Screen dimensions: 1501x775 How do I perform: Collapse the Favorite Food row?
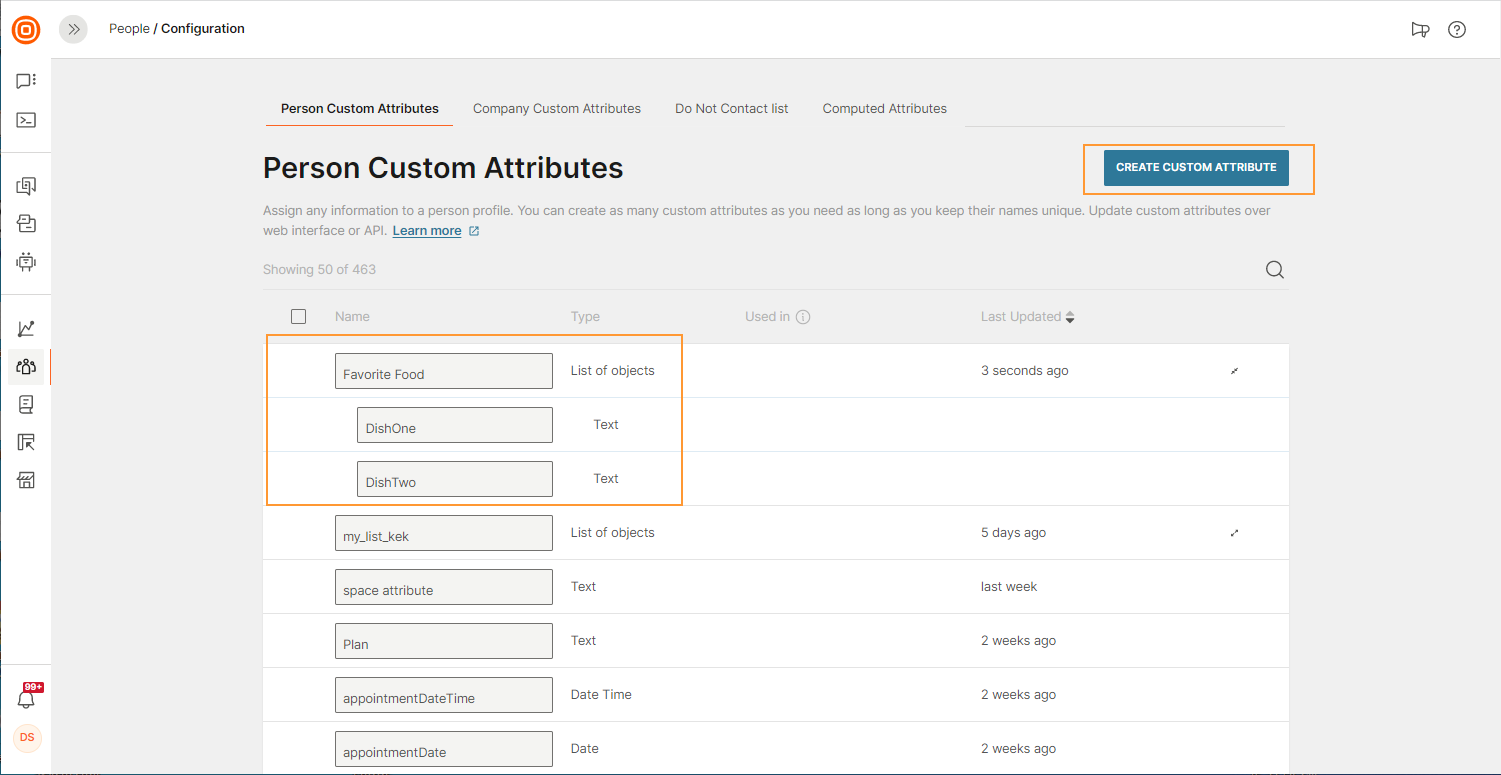click(1234, 371)
